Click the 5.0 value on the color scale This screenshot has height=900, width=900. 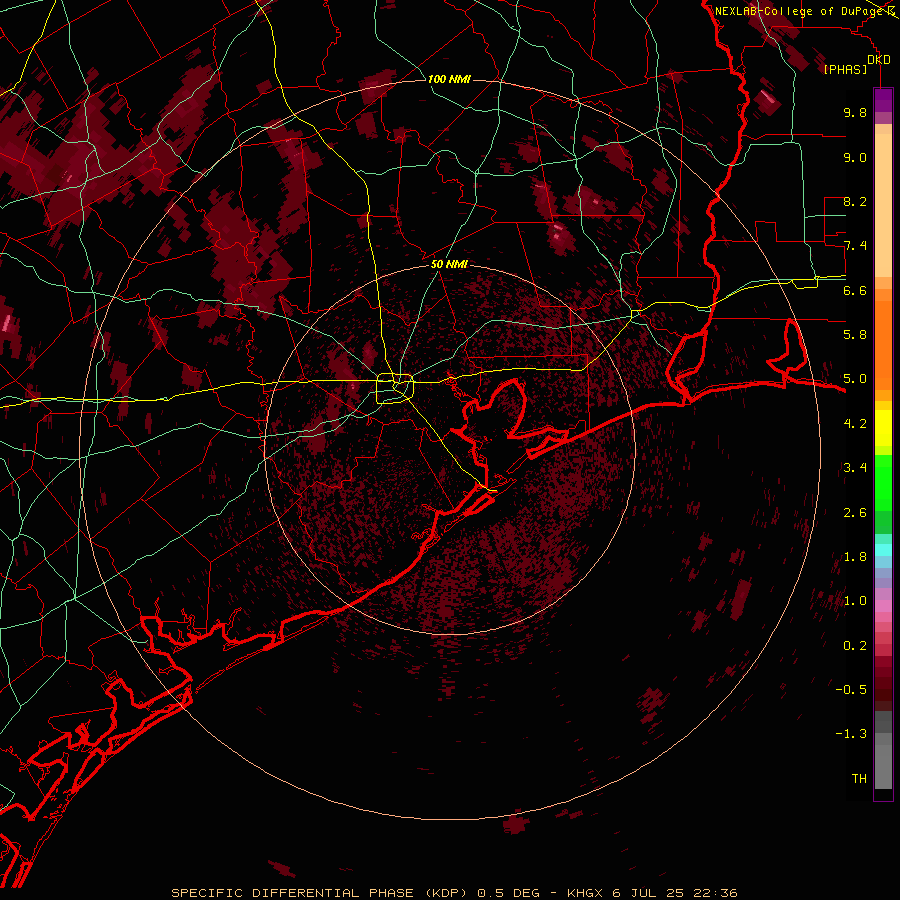pos(855,379)
